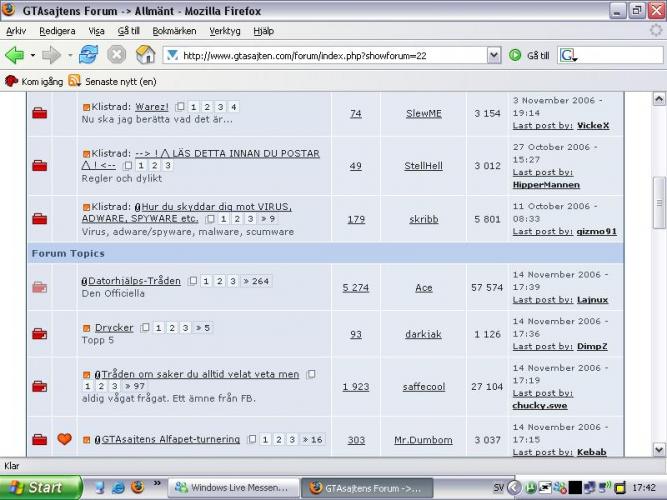Image resolution: width=667 pixels, height=500 pixels.
Task: Click the green Back arrow button
Action: click(x=17, y=55)
